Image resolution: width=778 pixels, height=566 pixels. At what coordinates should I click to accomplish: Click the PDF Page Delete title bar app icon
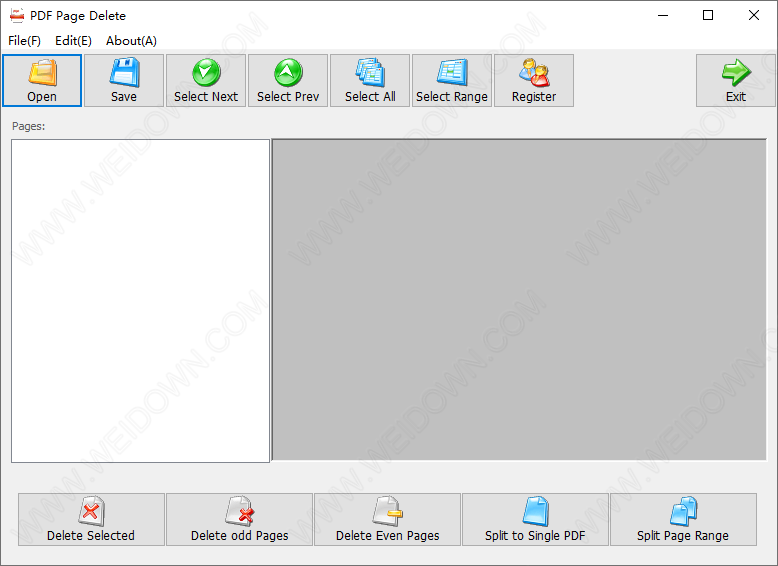coord(17,15)
